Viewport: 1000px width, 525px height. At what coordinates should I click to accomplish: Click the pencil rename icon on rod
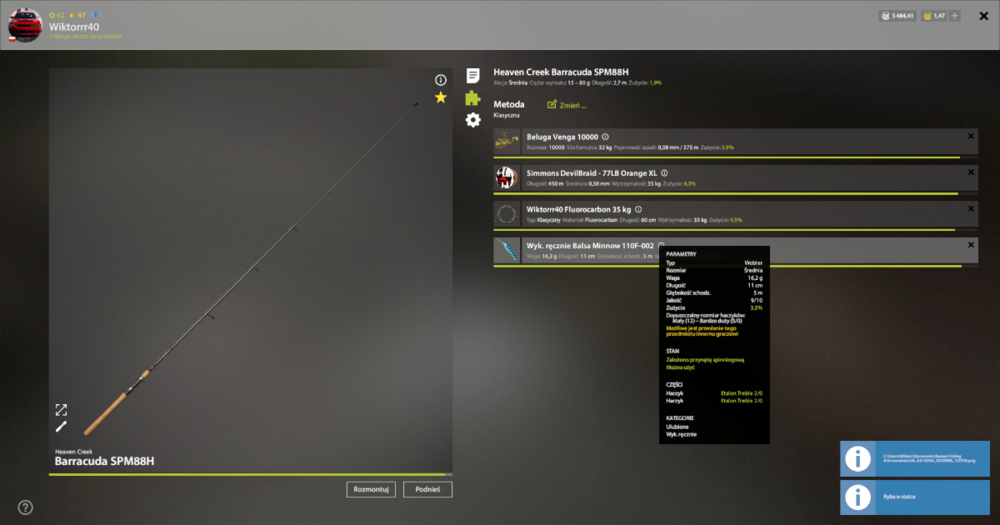(x=61, y=427)
